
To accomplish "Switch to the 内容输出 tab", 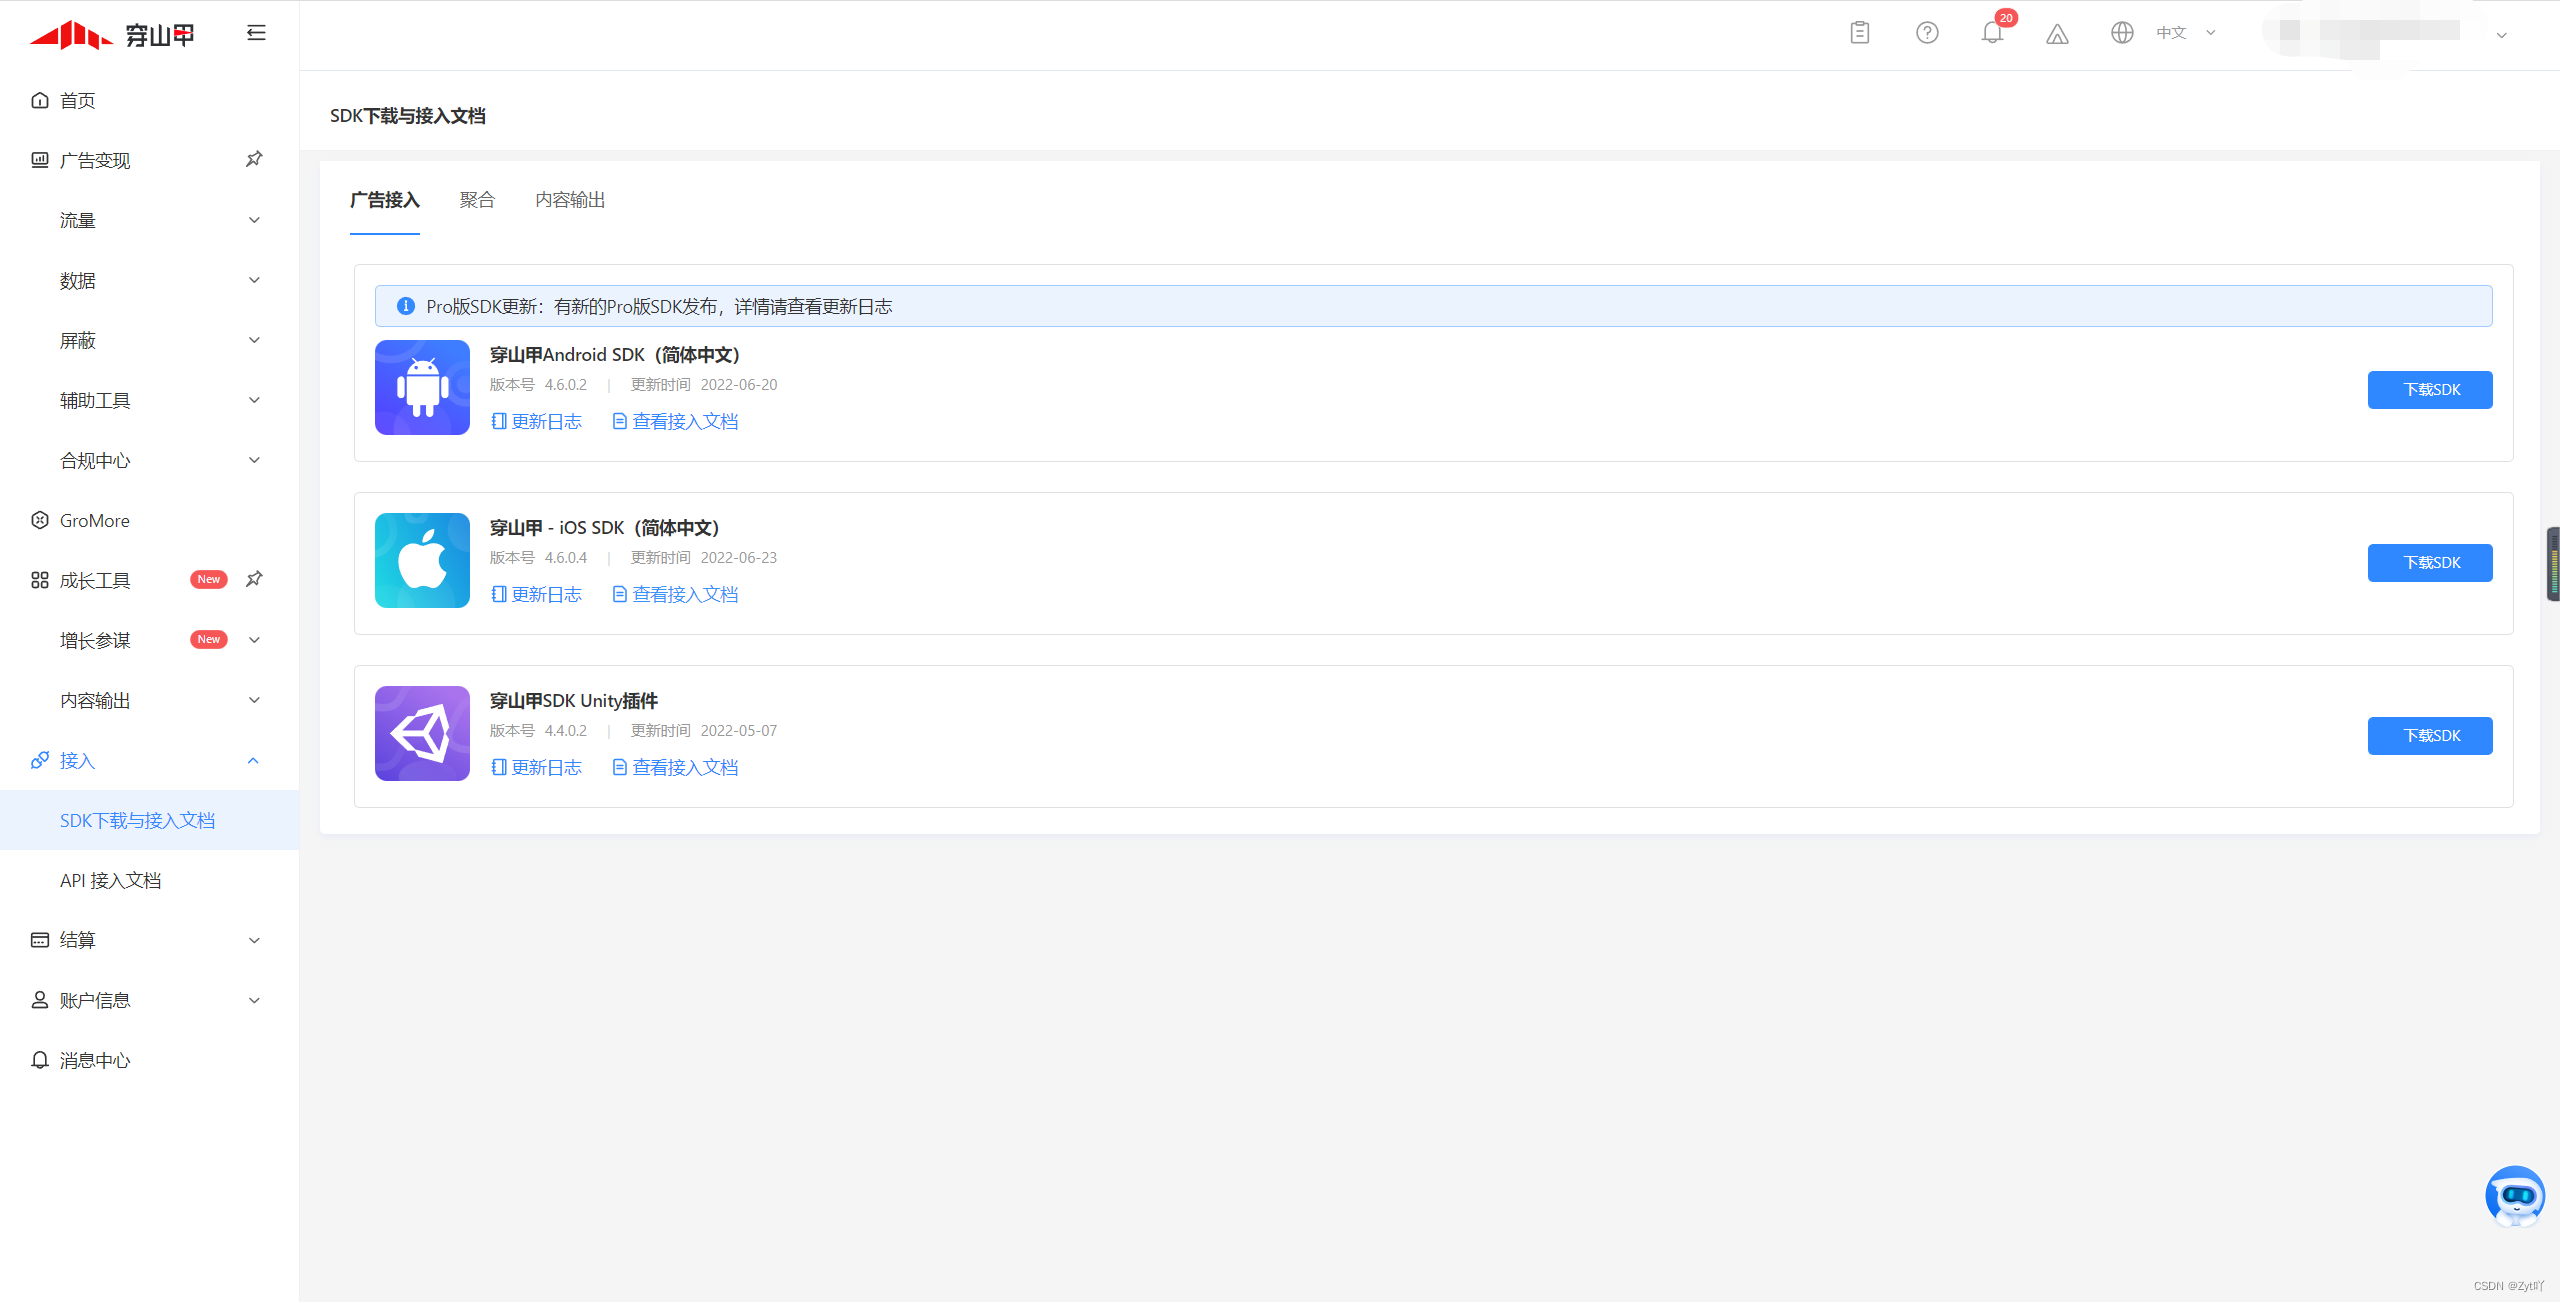I will pyautogui.click(x=570, y=200).
